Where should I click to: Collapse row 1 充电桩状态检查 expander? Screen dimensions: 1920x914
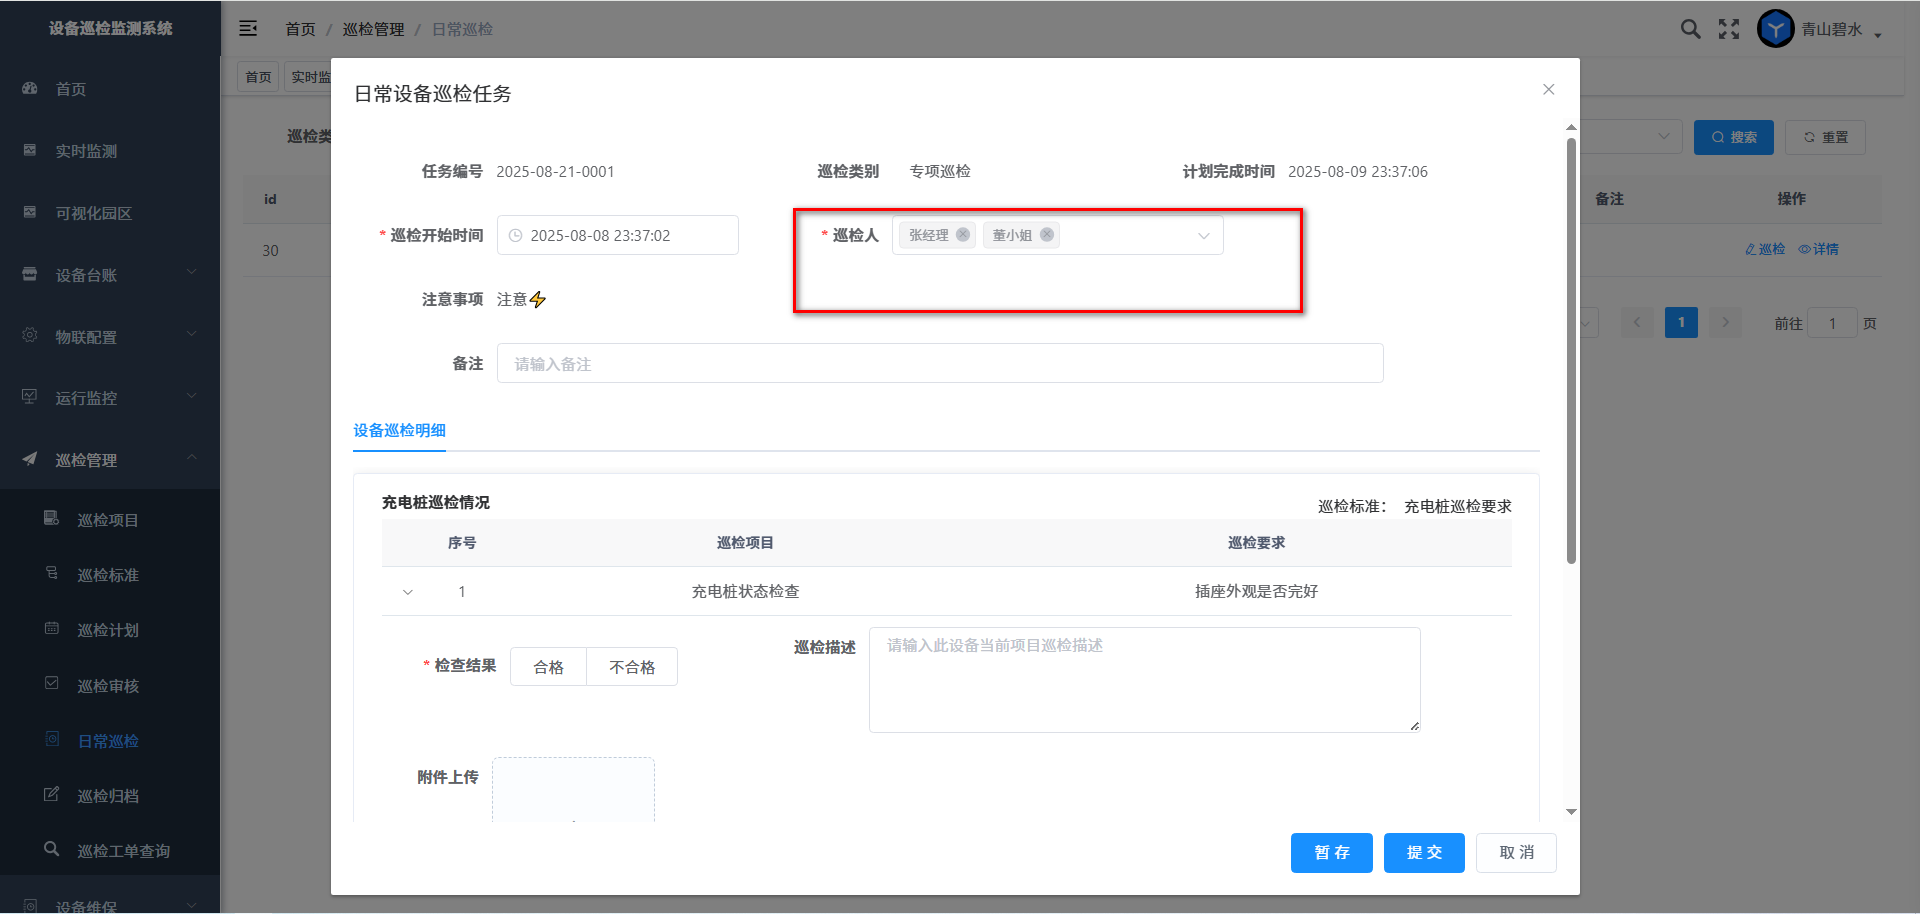click(408, 592)
